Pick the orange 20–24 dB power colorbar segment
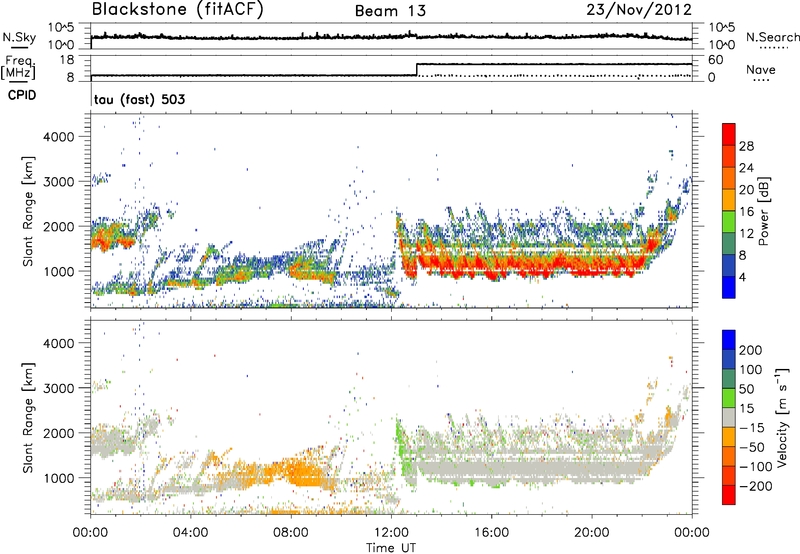The height and width of the screenshot is (554, 800). (x=729, y=178)
